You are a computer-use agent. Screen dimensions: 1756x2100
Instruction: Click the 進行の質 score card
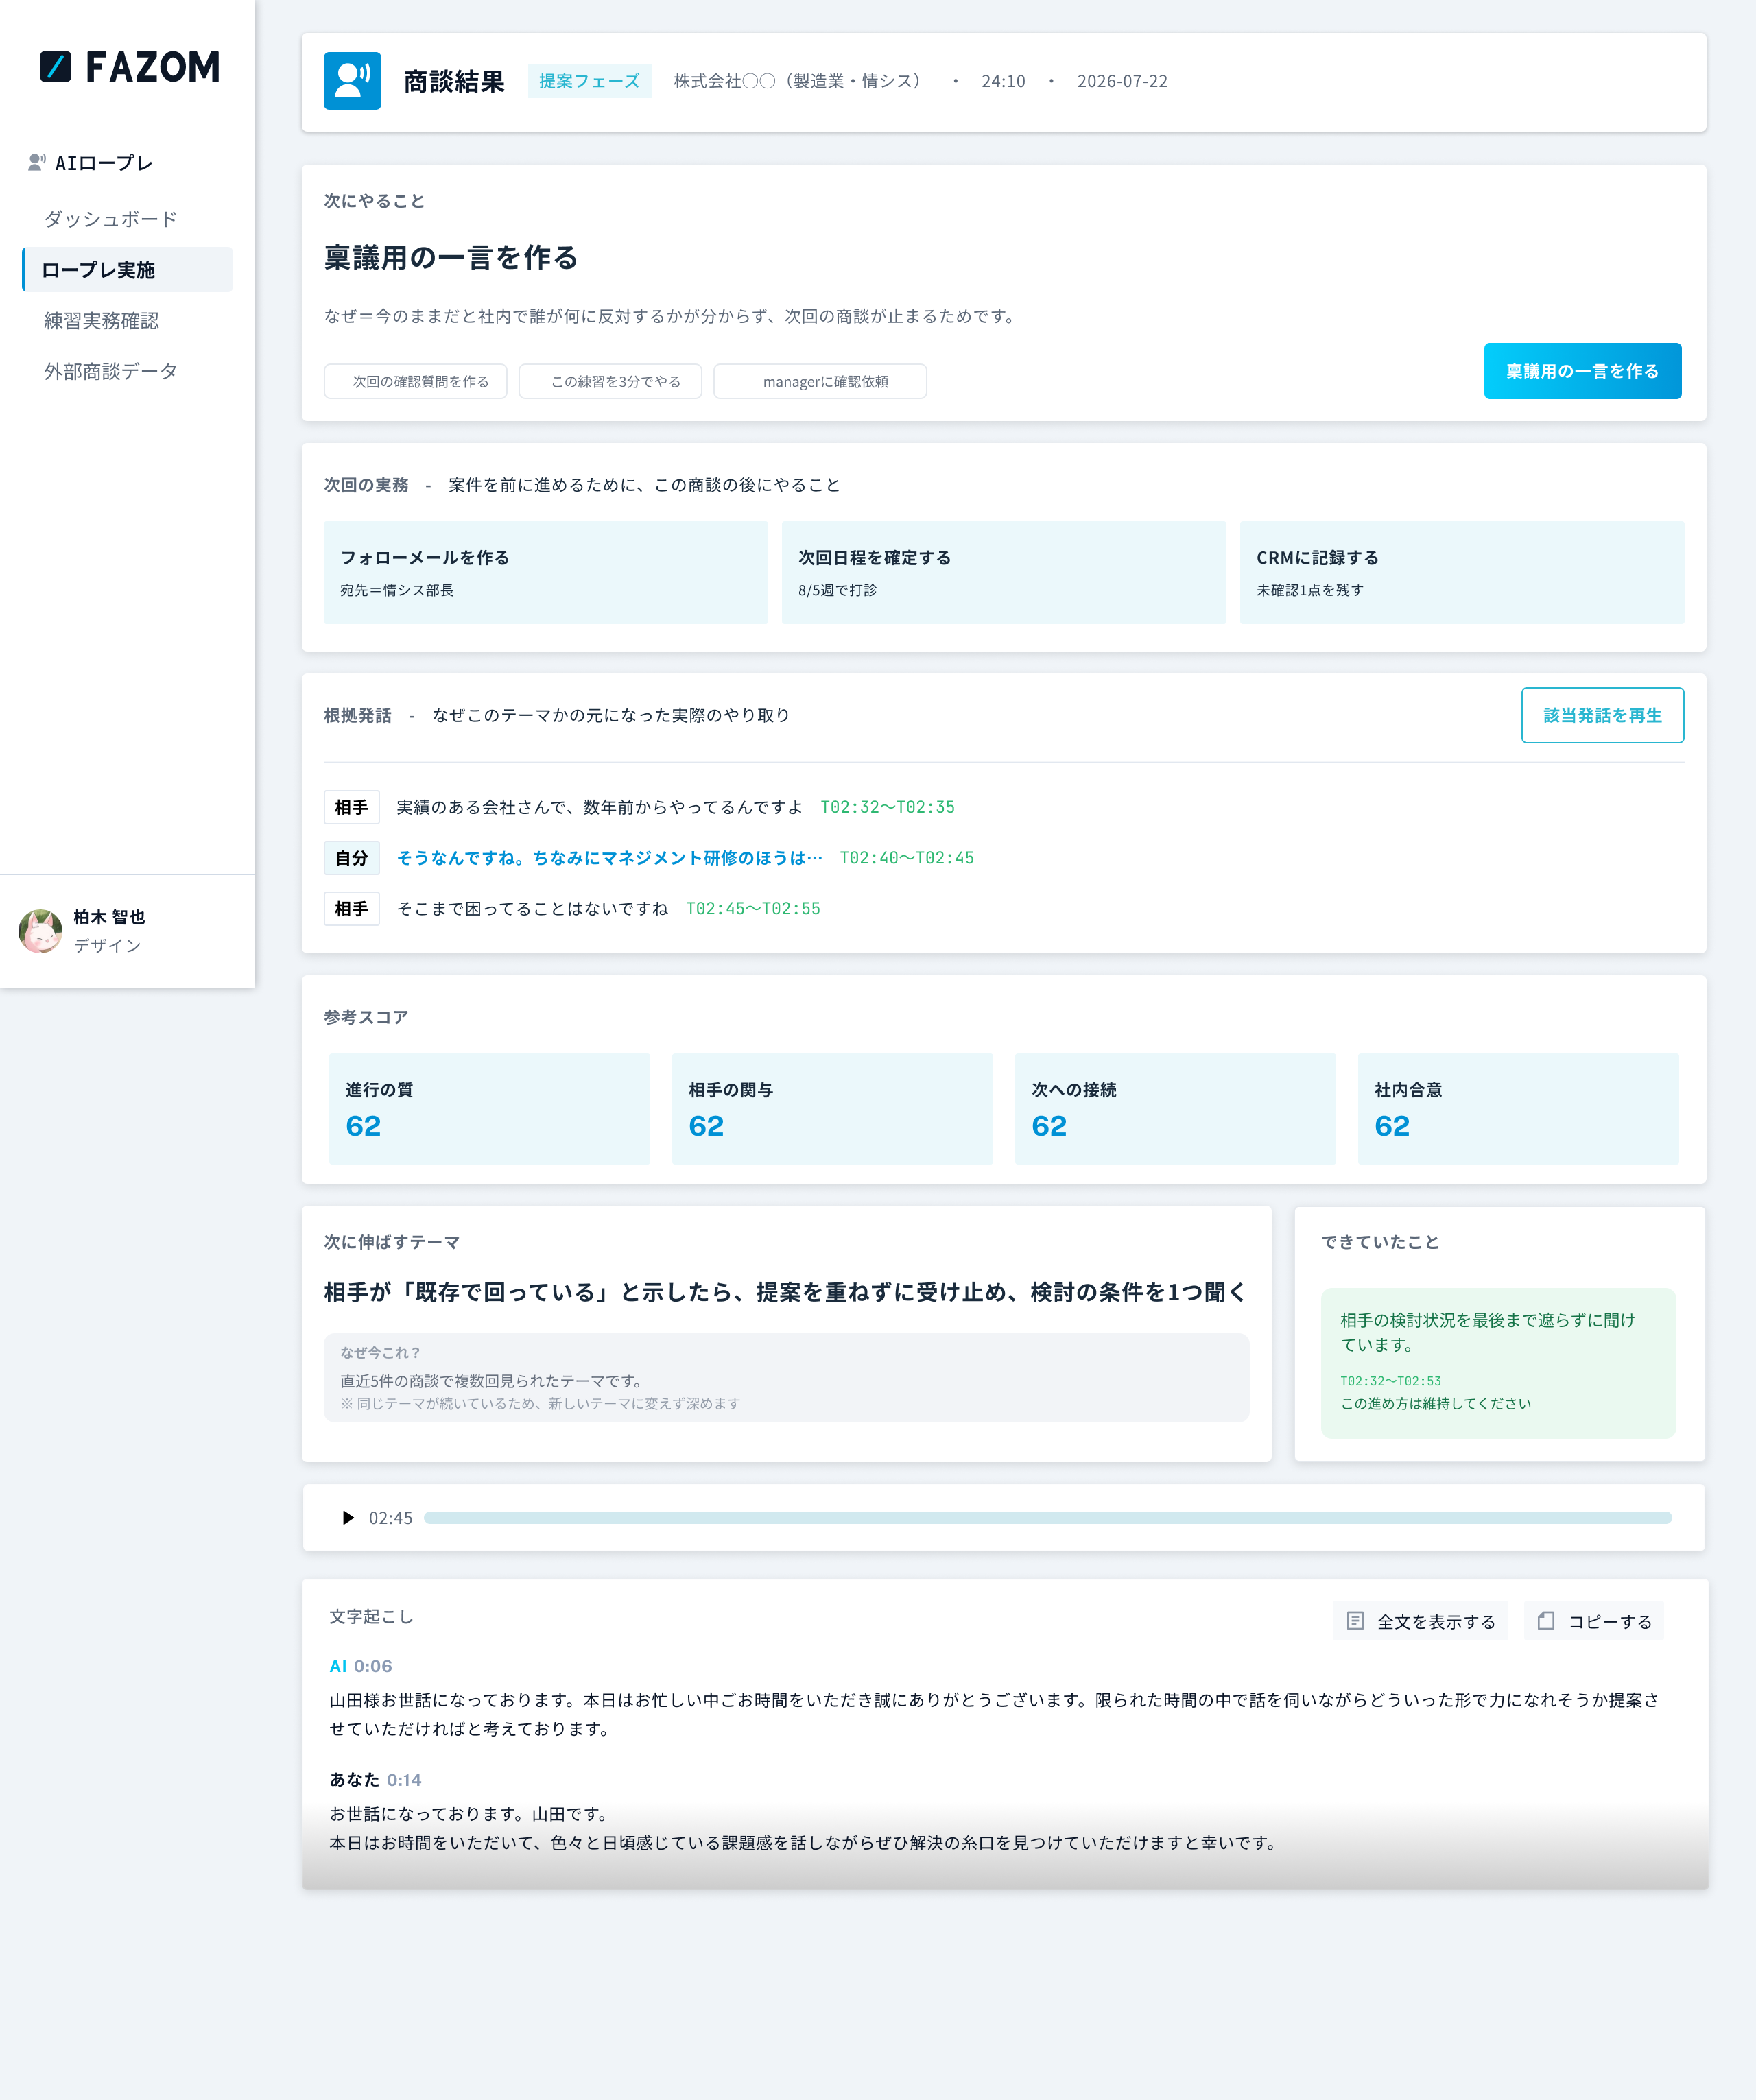489,1109
